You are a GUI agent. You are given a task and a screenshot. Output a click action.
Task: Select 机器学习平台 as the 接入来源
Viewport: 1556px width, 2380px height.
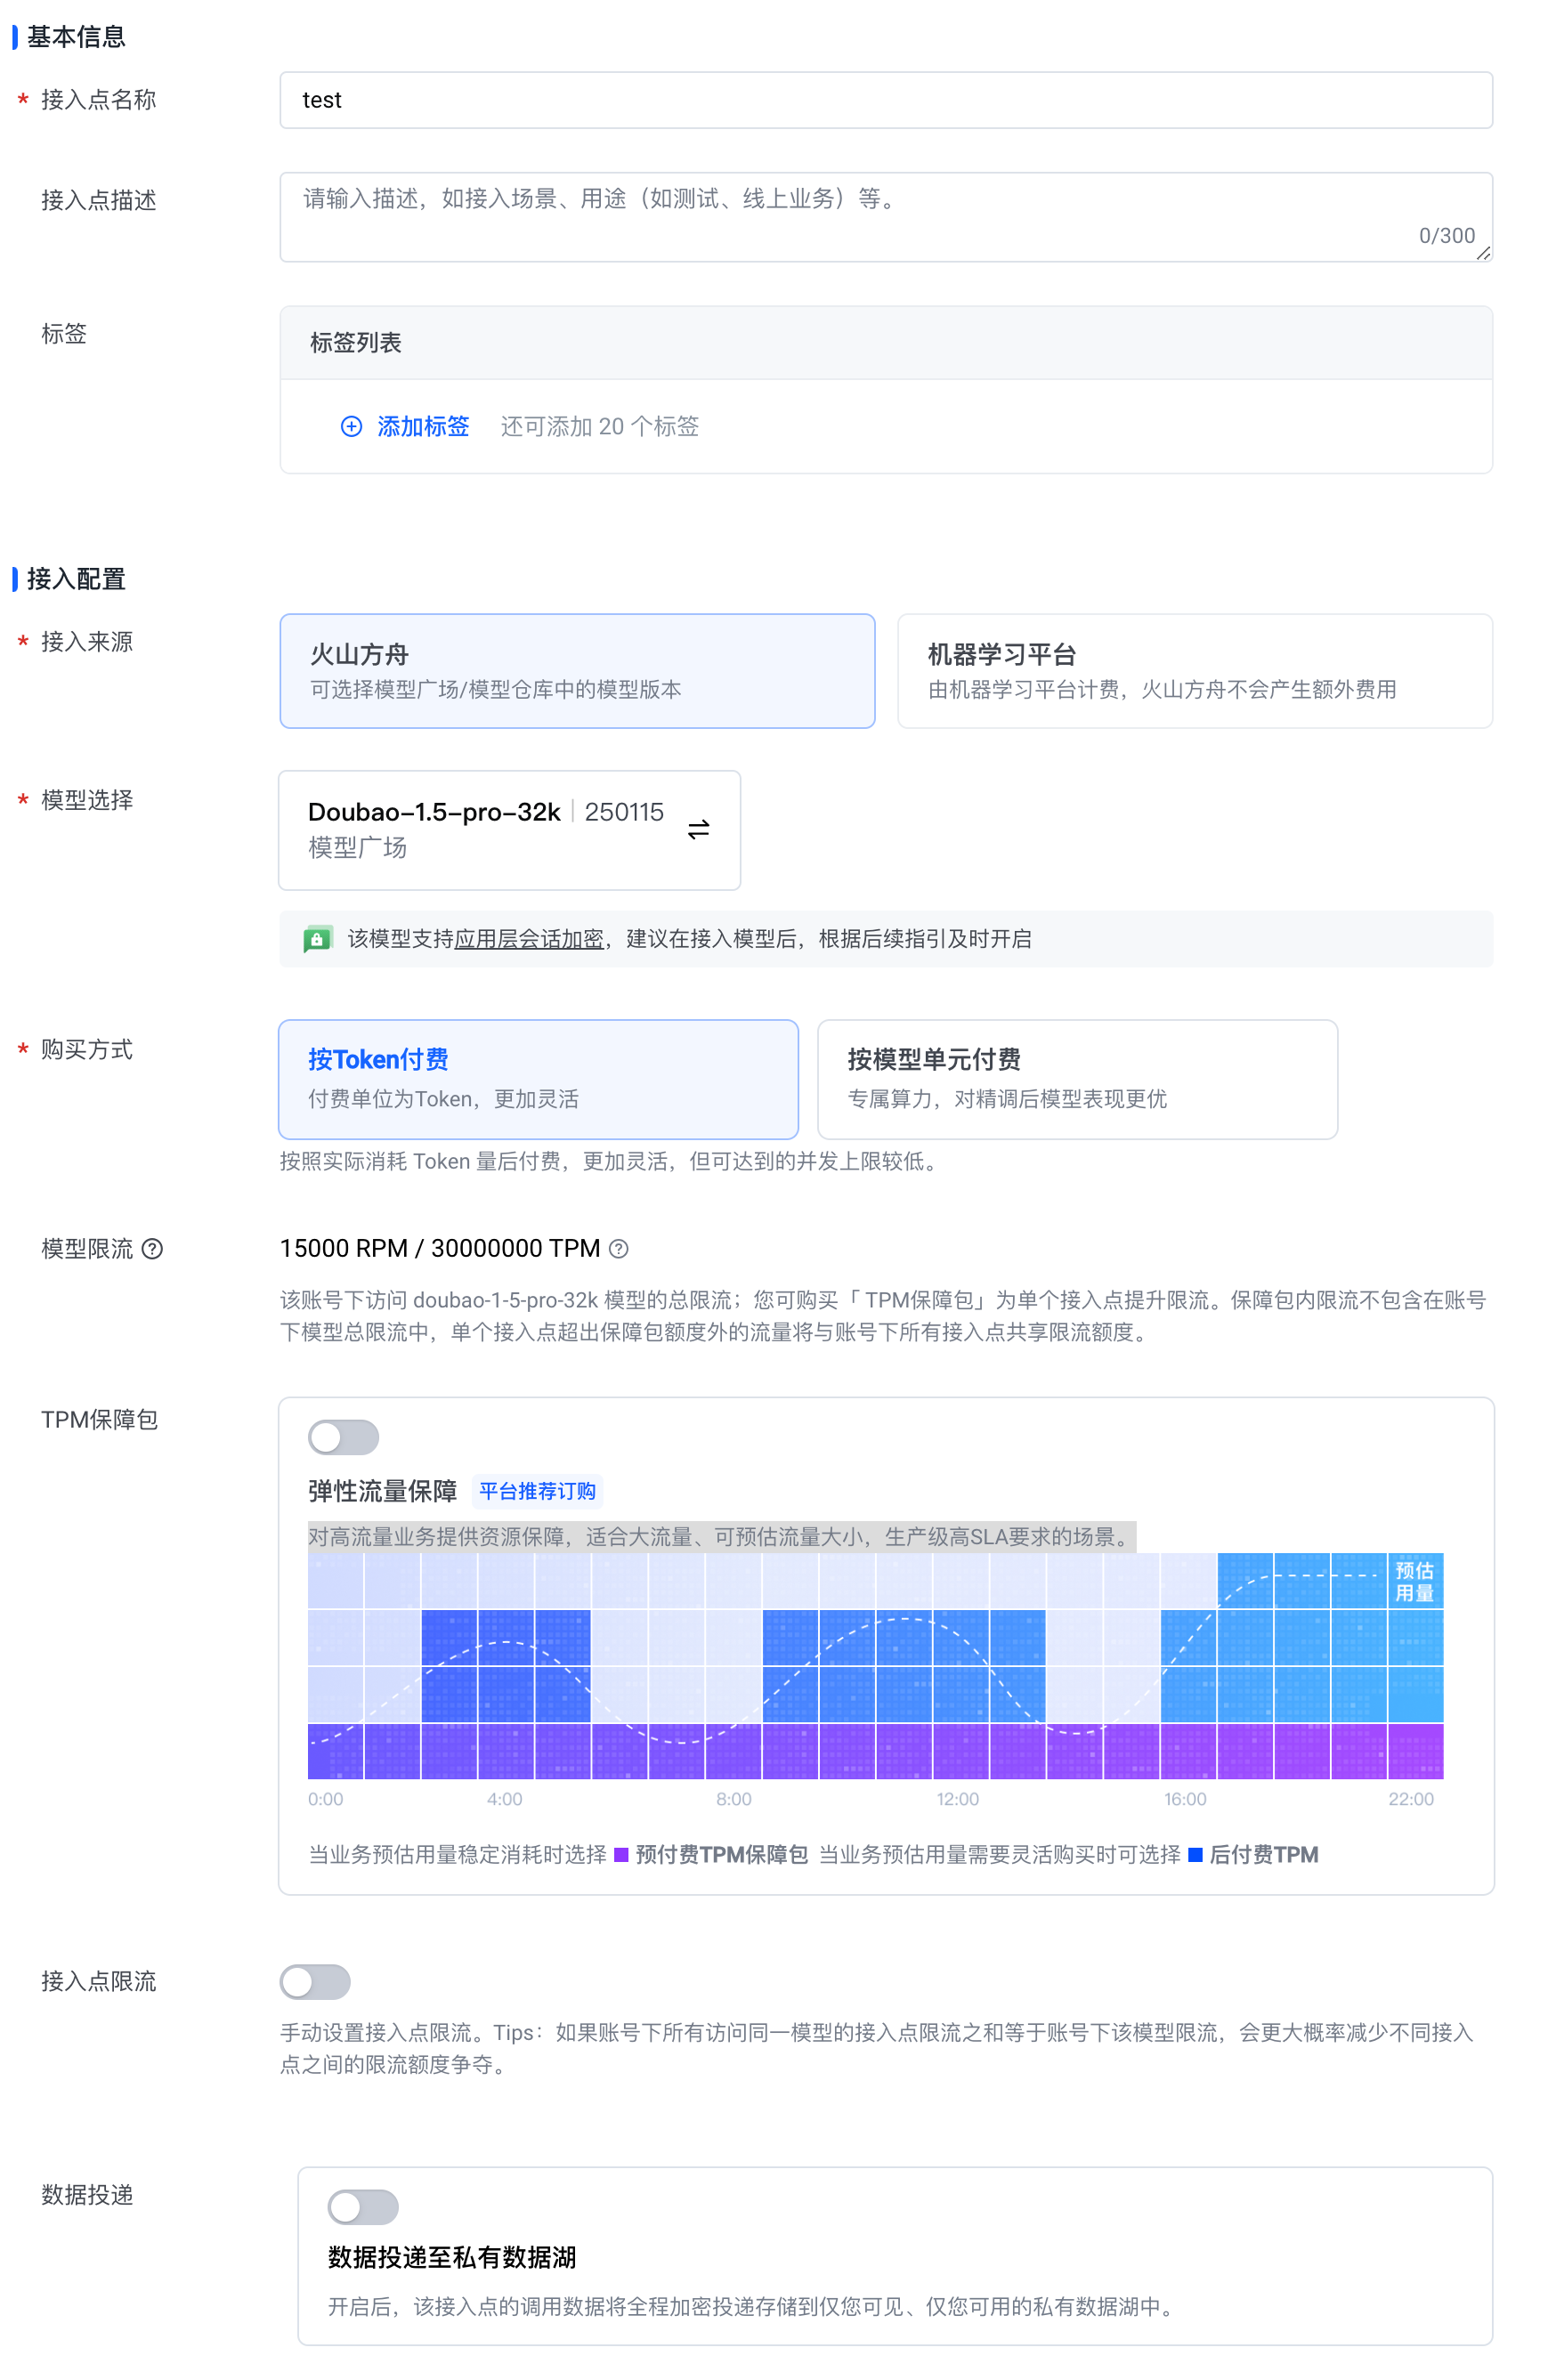[1195, 671]
